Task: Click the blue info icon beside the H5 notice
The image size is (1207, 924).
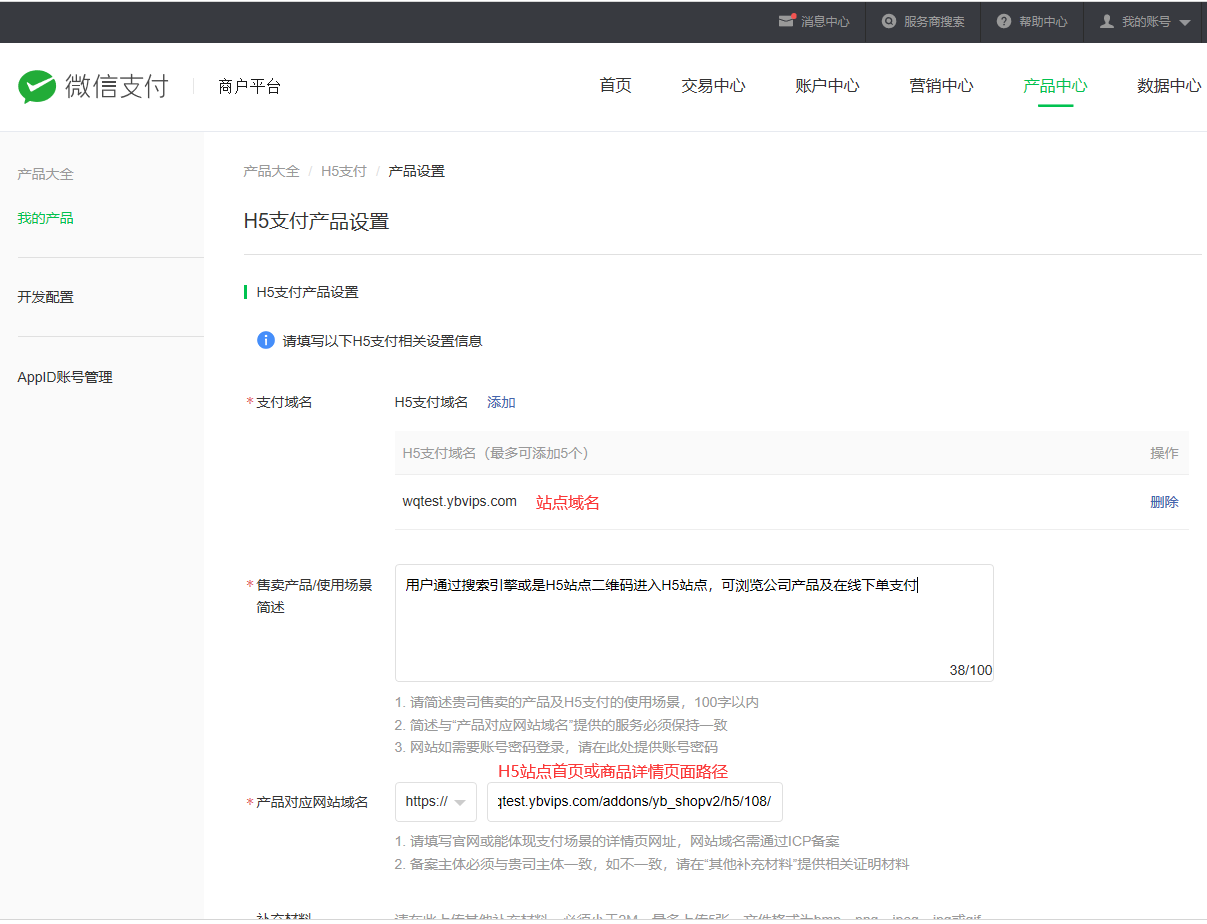Action: [x=266, y=340]
